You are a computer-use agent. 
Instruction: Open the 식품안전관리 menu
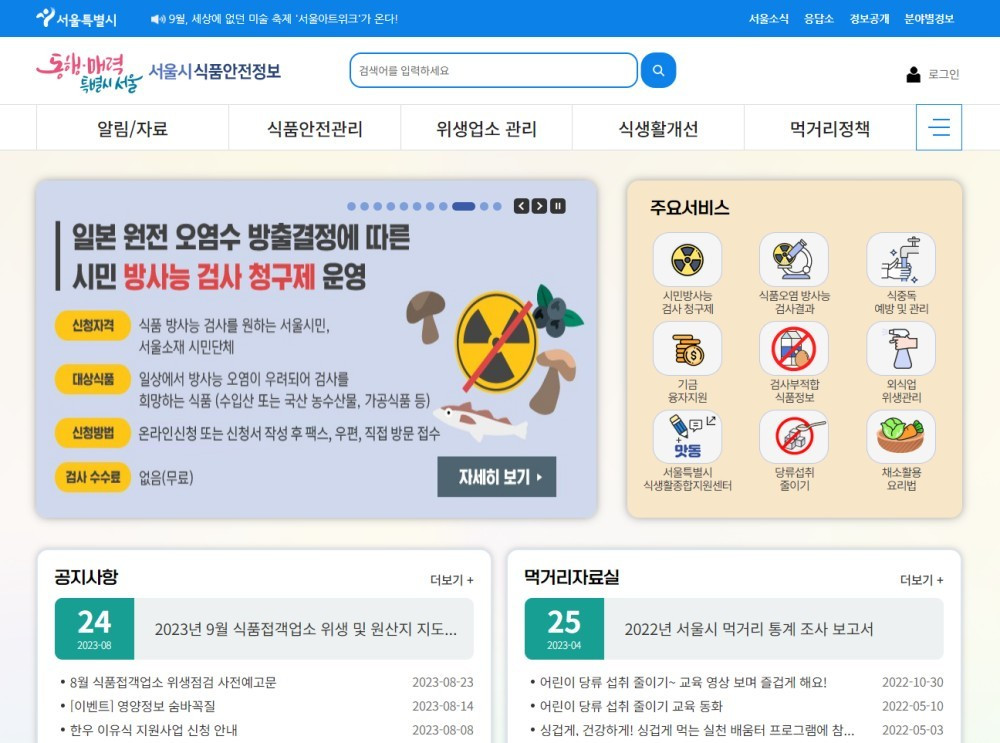(x=314, y=128)
